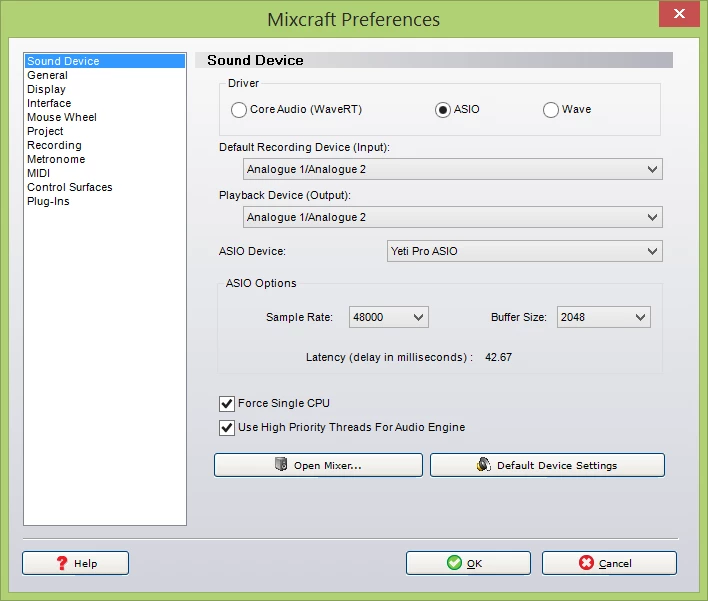This screenshot has height=601, width=708.
Task: Click the ASIO Options group label
Action: (x=261, y=283)
